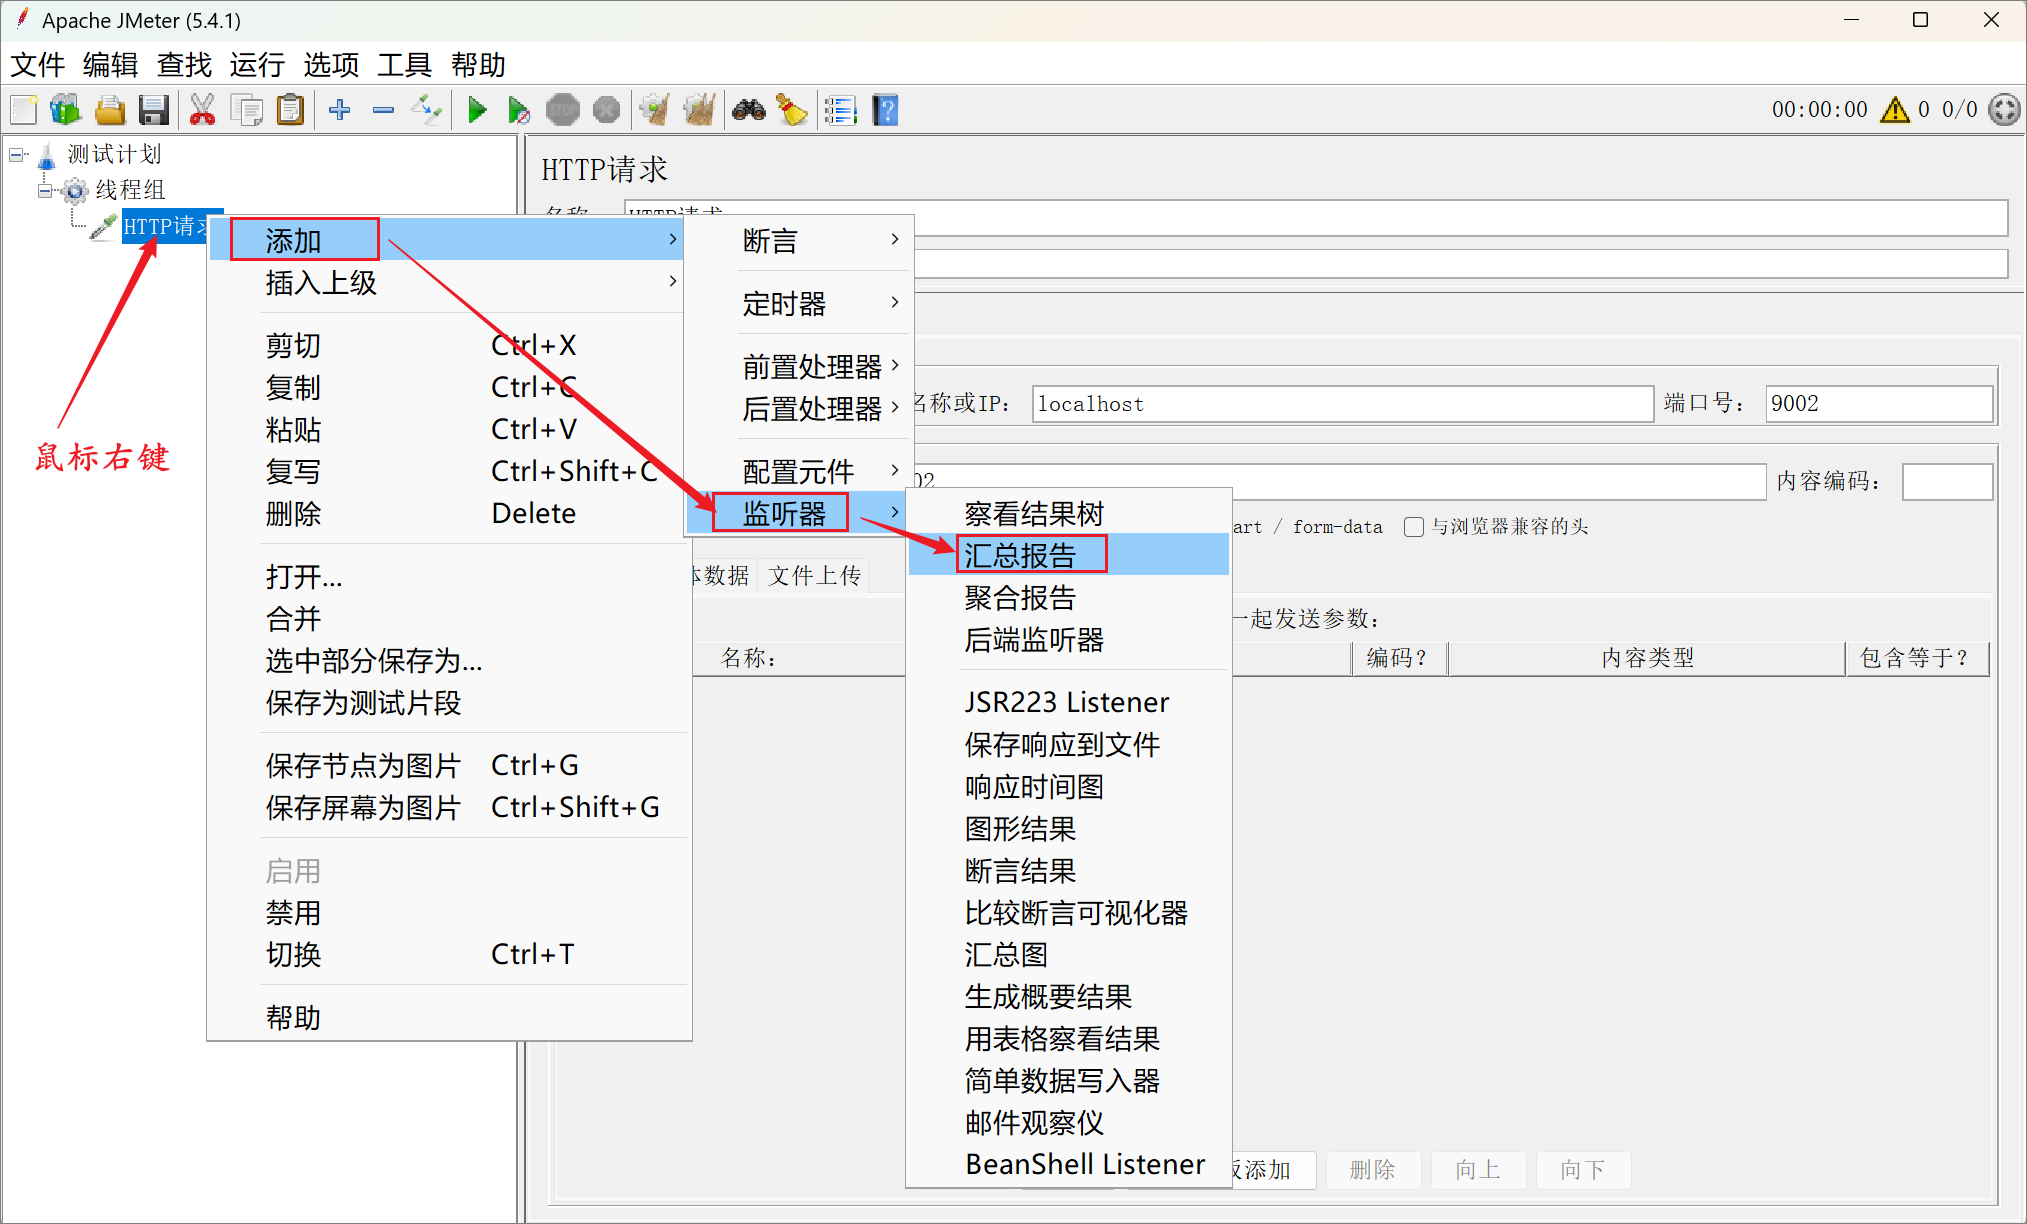Open the Function Helper list icon
This screenshot has width=2027, height=1224.
click(x=841, y=110)
